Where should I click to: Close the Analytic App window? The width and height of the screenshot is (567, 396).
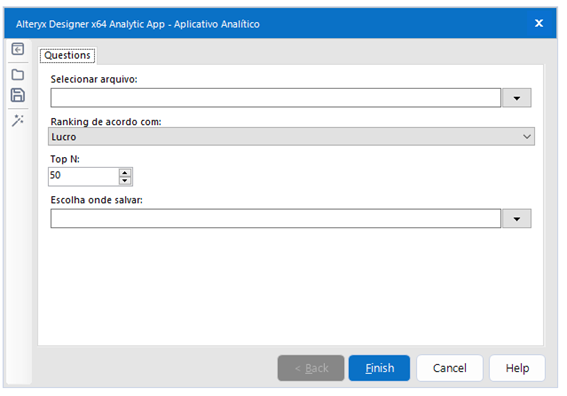click(x=539, y=23)
